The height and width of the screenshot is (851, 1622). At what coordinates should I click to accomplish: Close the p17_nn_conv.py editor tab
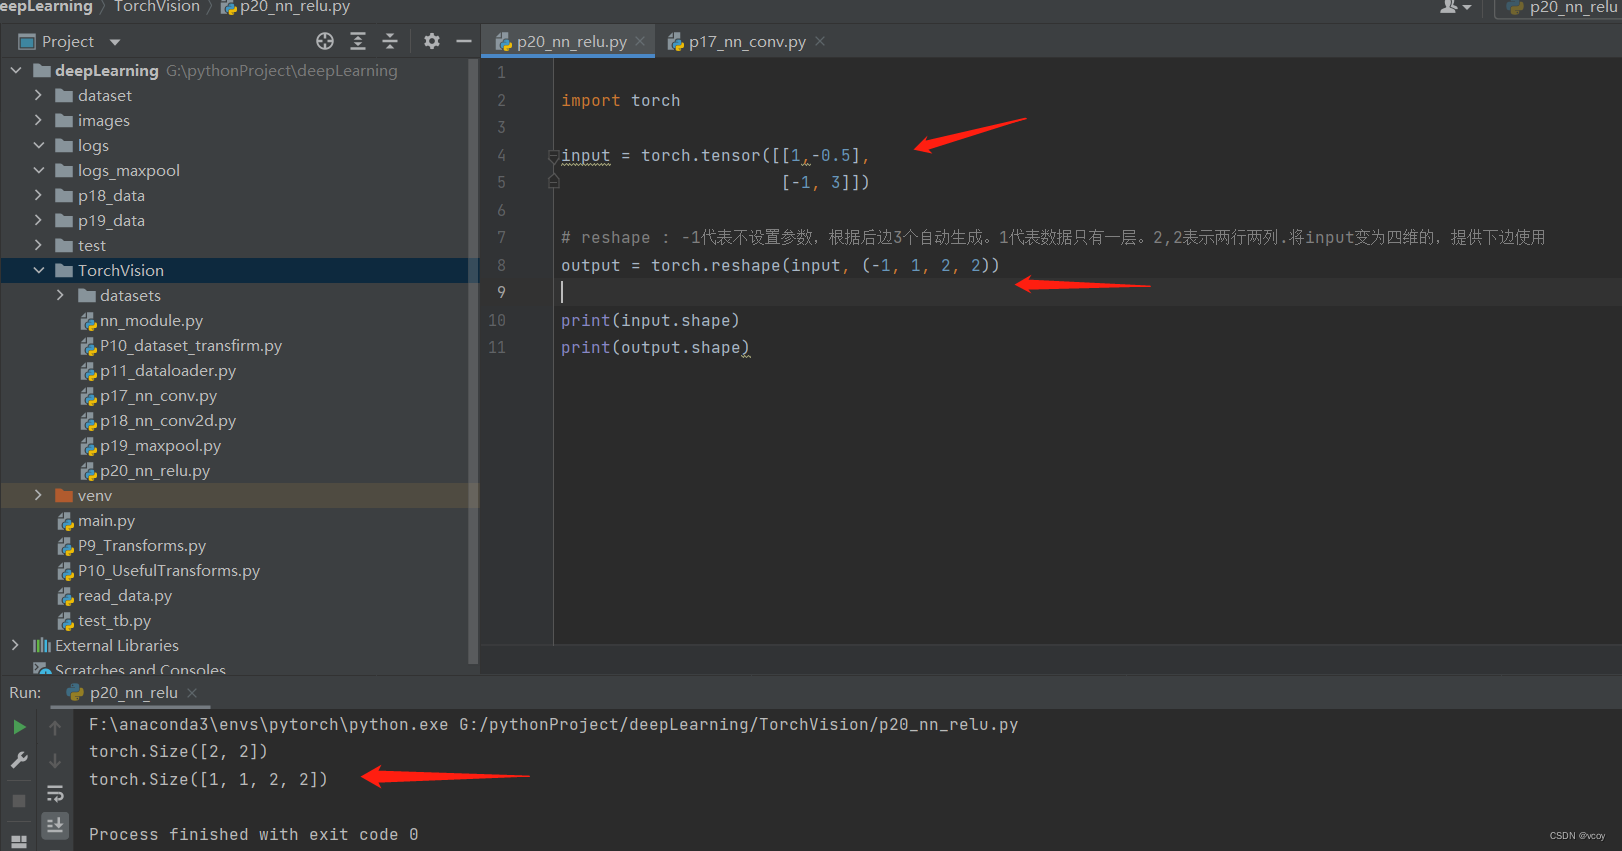point(820,41)
